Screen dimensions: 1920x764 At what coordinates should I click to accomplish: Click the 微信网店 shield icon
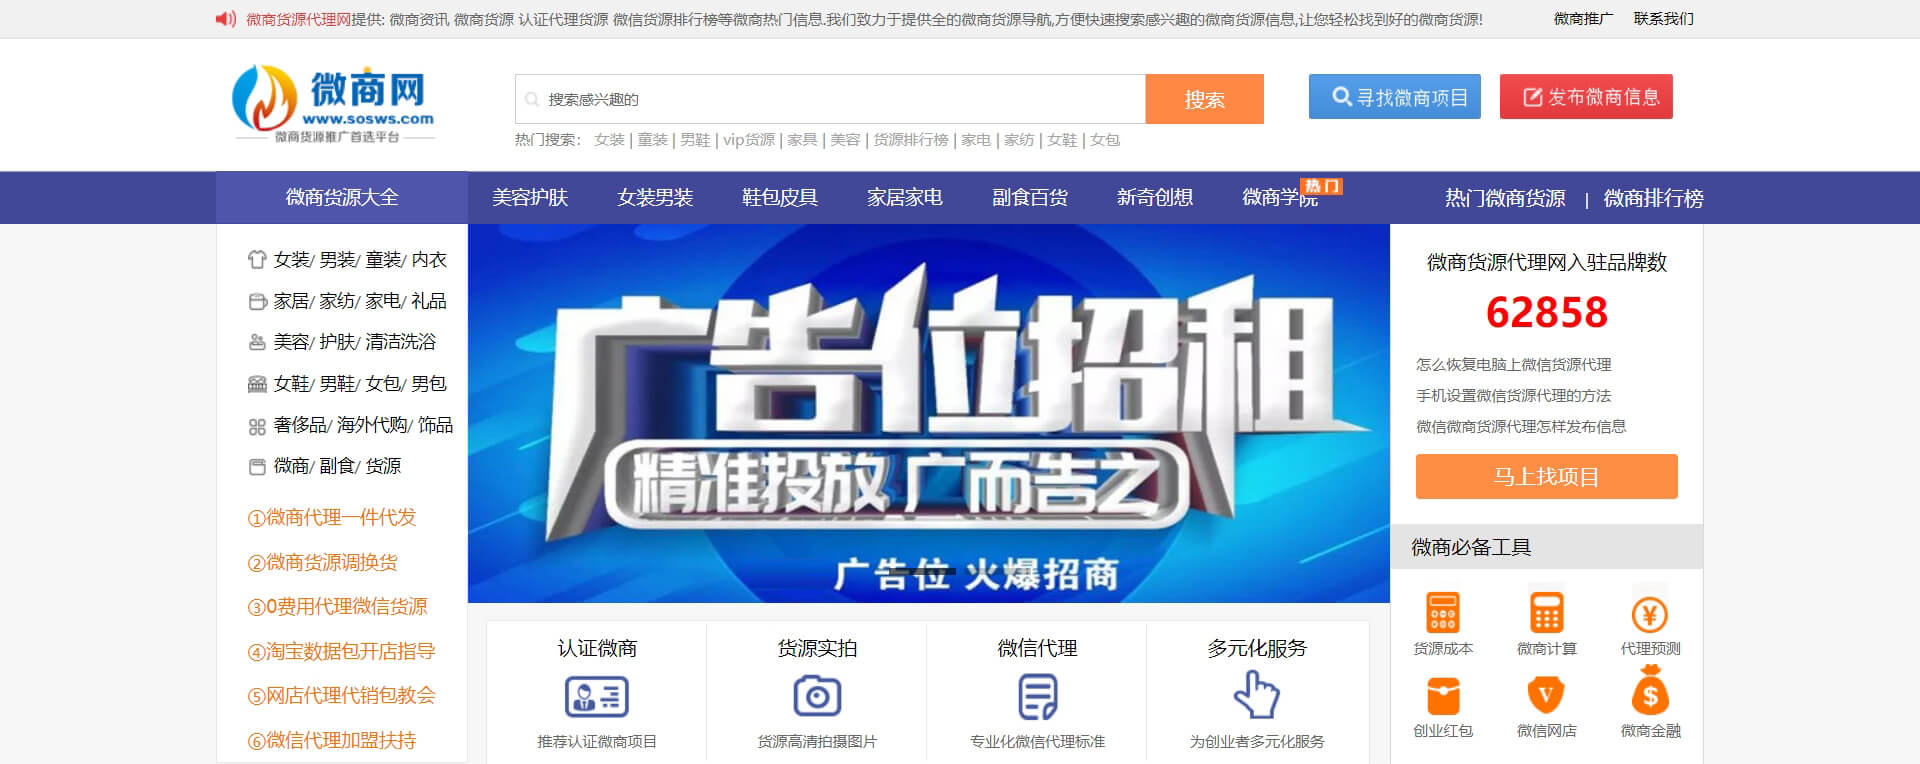pyautogui.click(x=1546, y=695)
